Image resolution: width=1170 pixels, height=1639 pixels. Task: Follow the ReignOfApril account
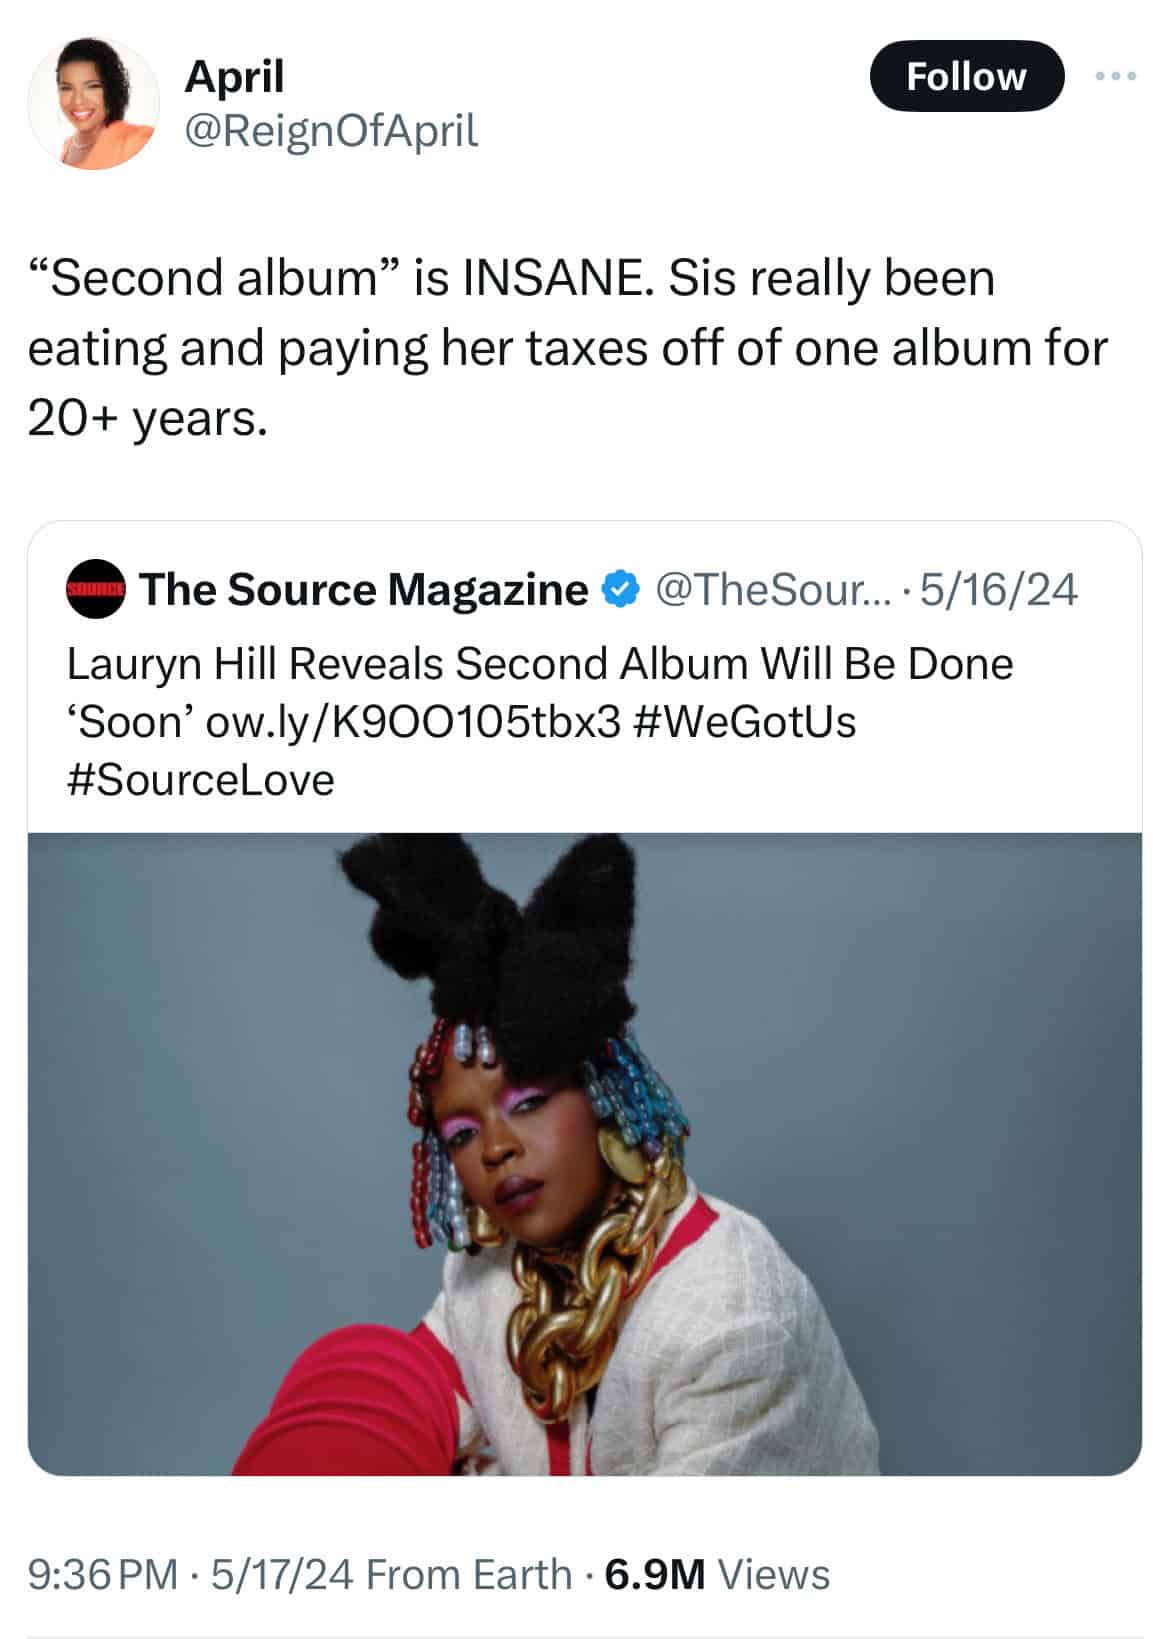point(966,76)
